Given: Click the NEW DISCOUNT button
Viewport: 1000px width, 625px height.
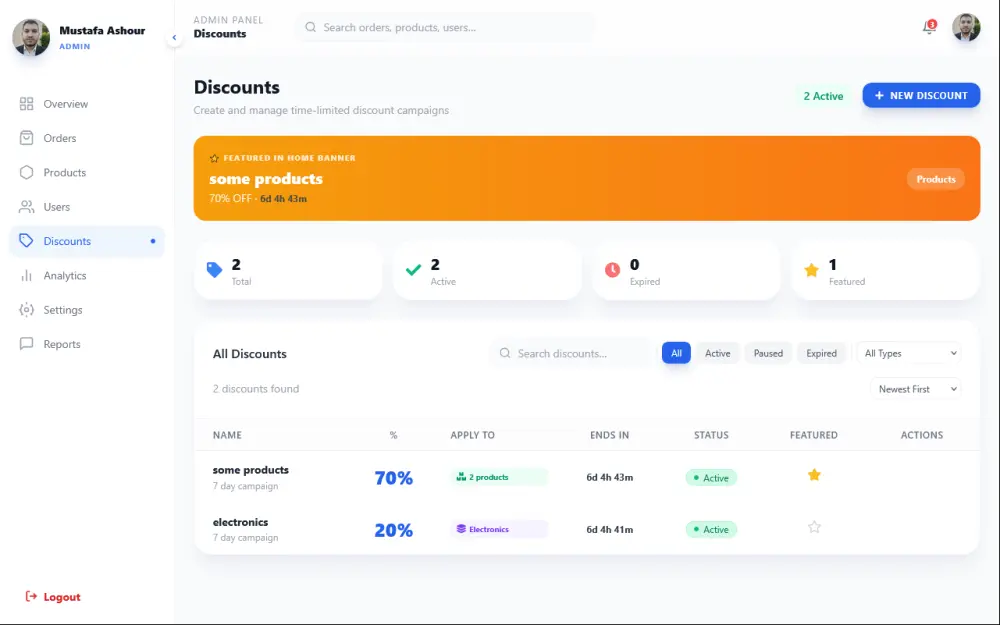Looking at the screenshot, I should (x=921, y=96).
